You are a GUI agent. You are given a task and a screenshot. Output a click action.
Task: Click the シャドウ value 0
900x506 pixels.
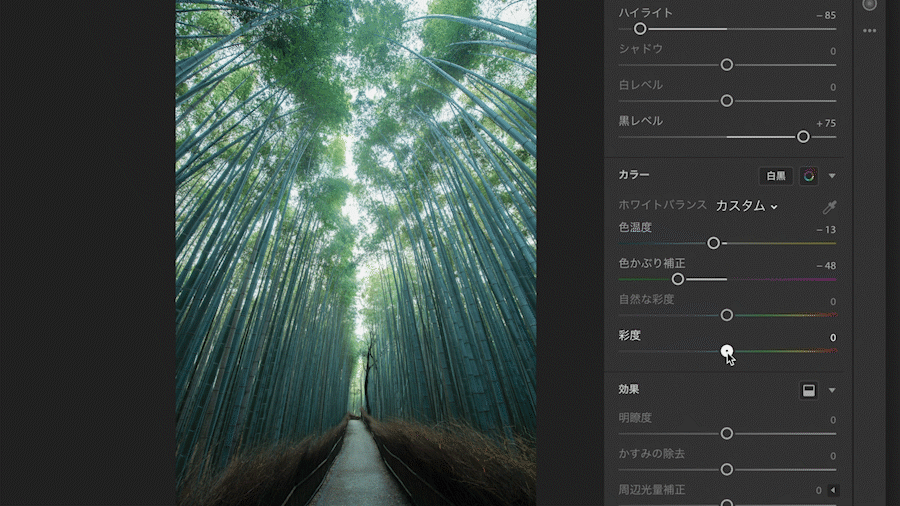[833, 51]
